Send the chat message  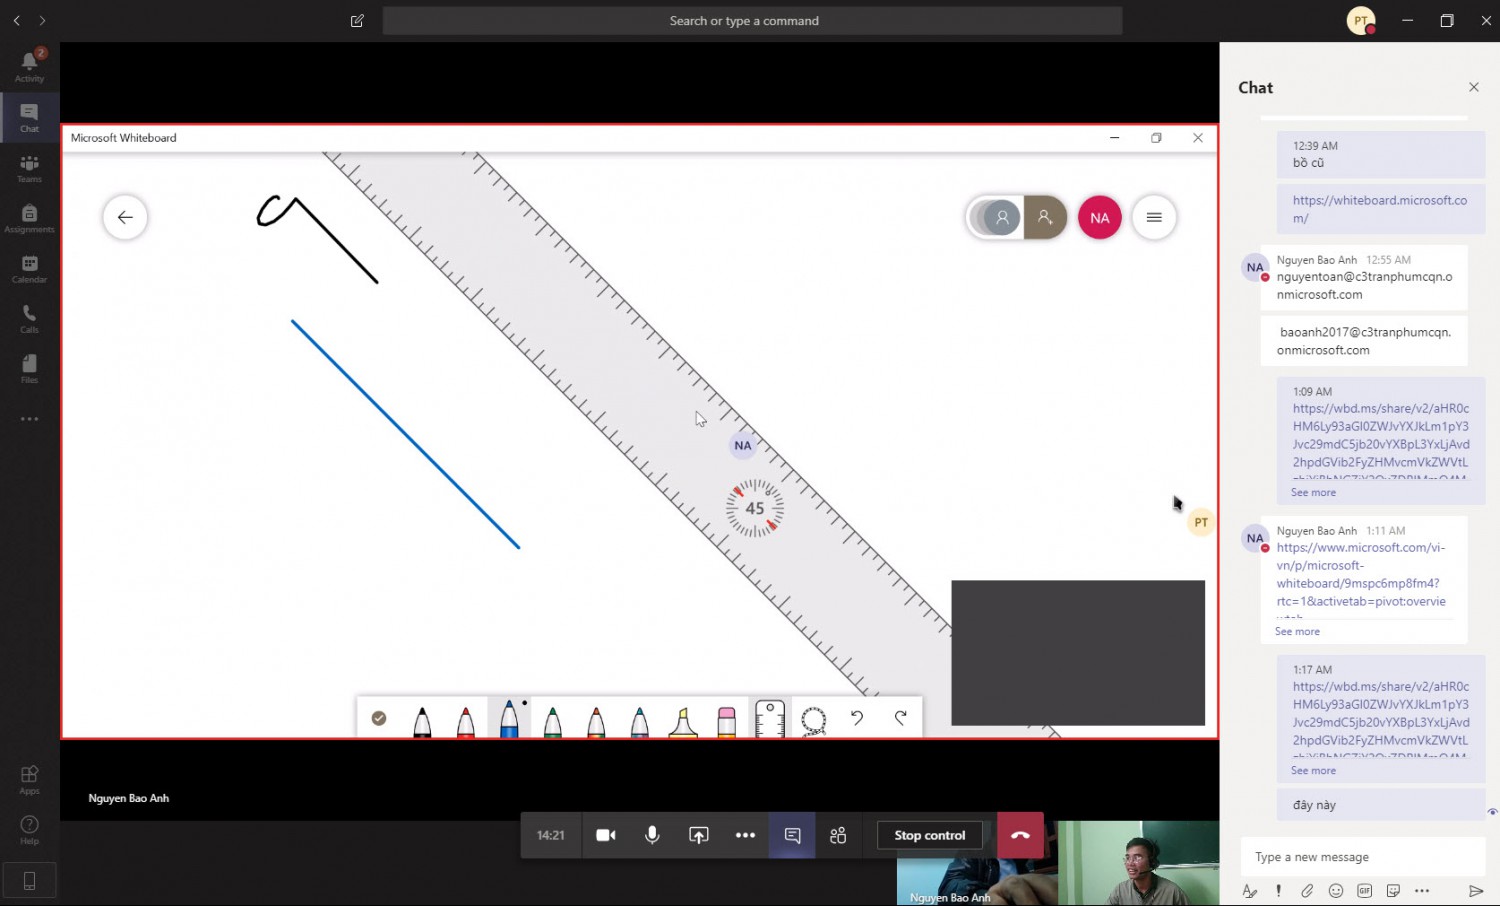point(1476,891)
